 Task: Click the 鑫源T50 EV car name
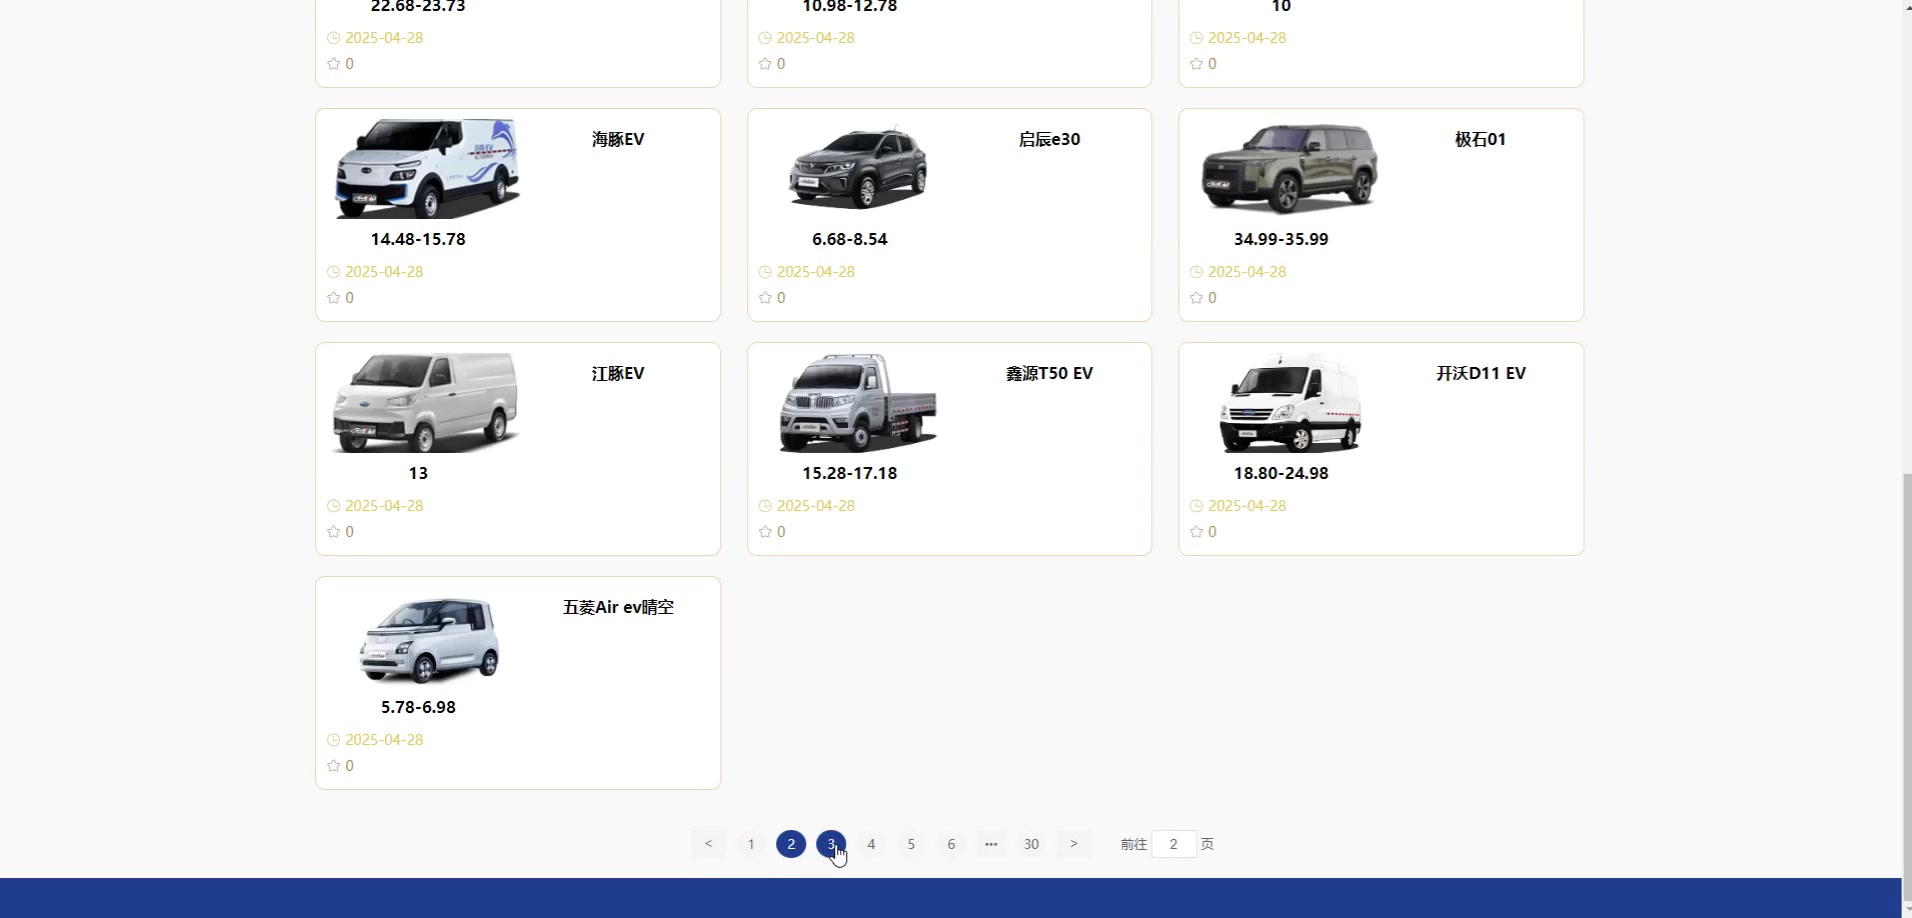pyautogui.click(x=1049, y=373)
